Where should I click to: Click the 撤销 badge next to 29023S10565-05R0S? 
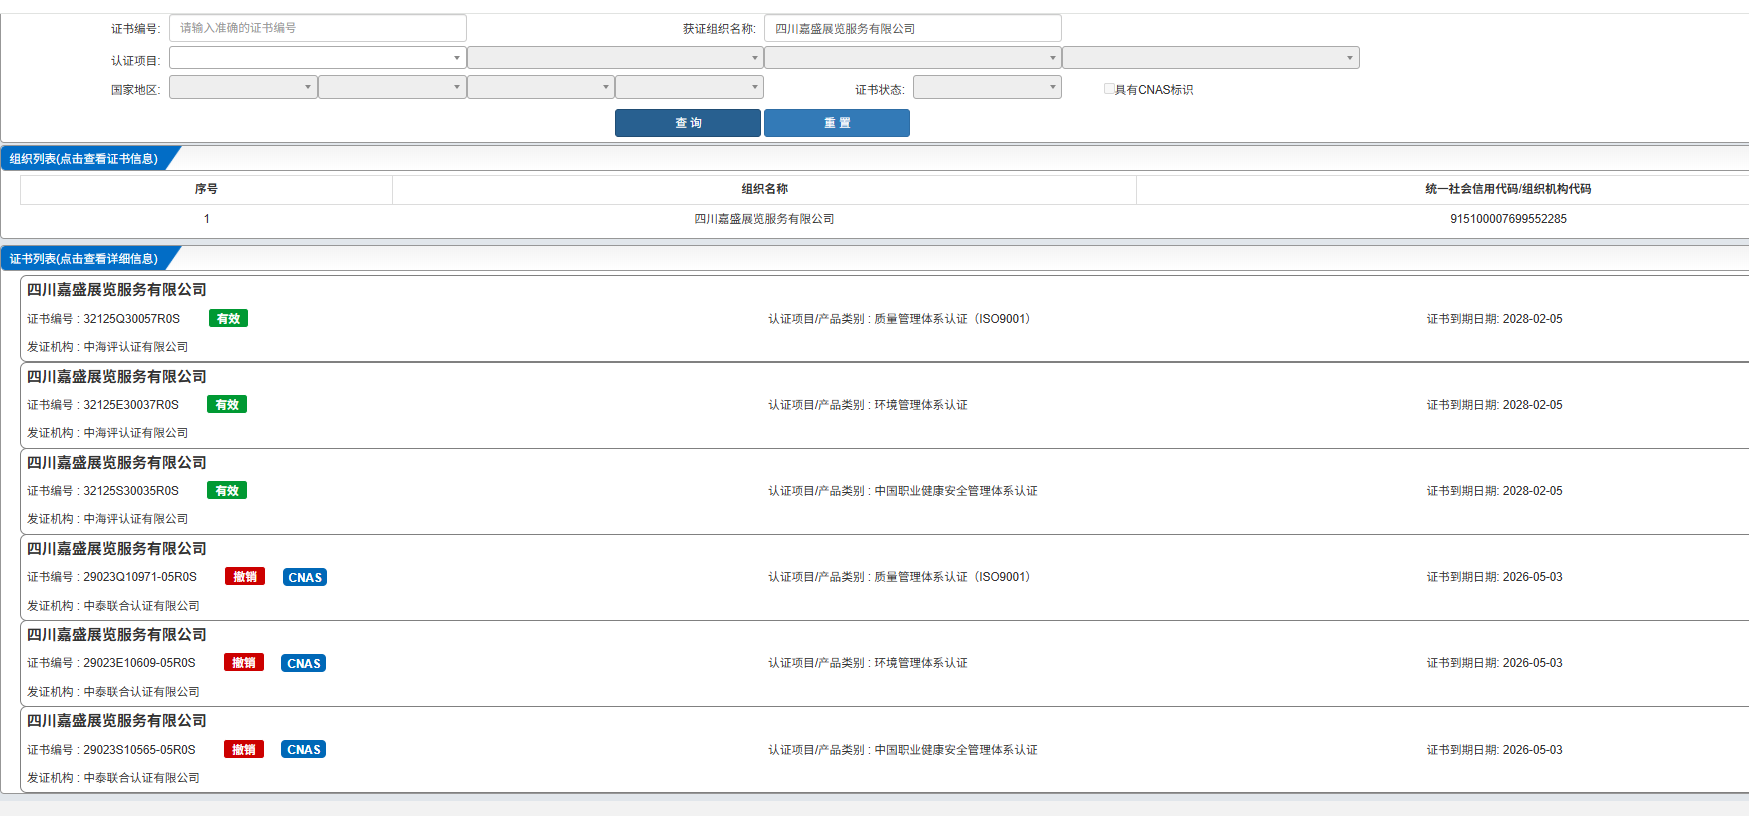point(244,750)
